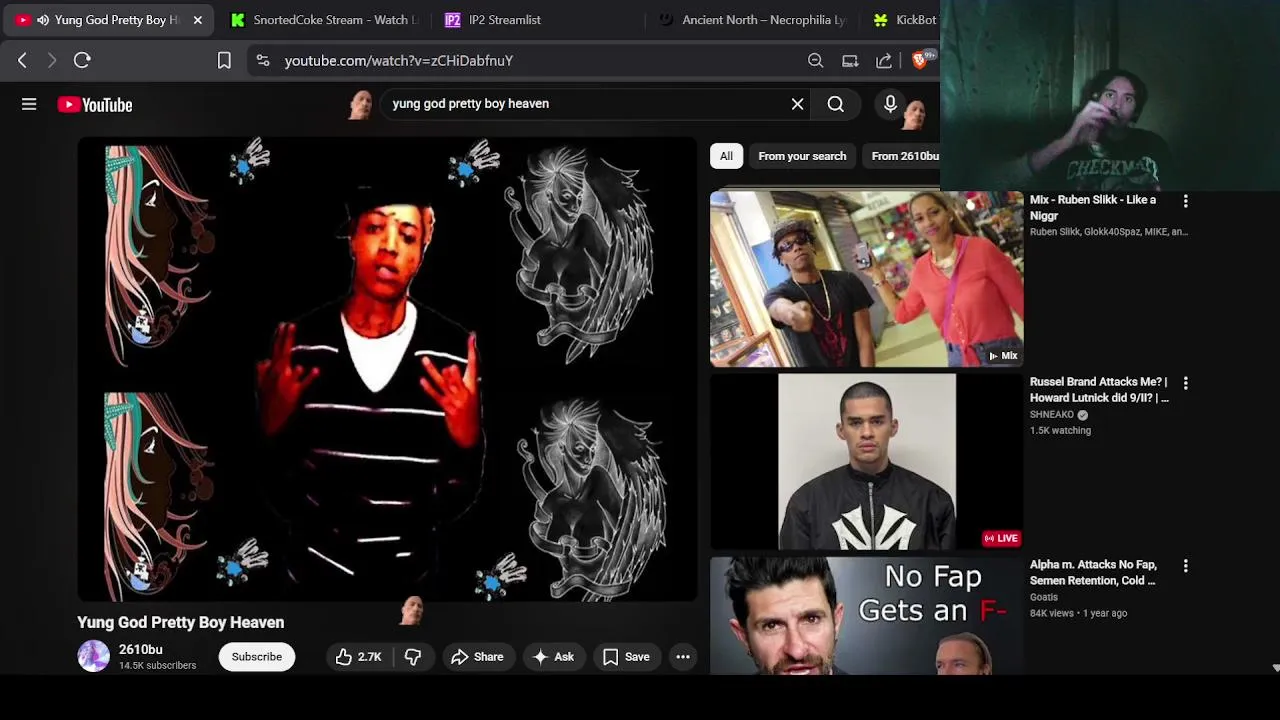Viewport: 1280px width, 720px height.
Task: Bookmark this page with the bookmark icon
Action: point(224,60)
